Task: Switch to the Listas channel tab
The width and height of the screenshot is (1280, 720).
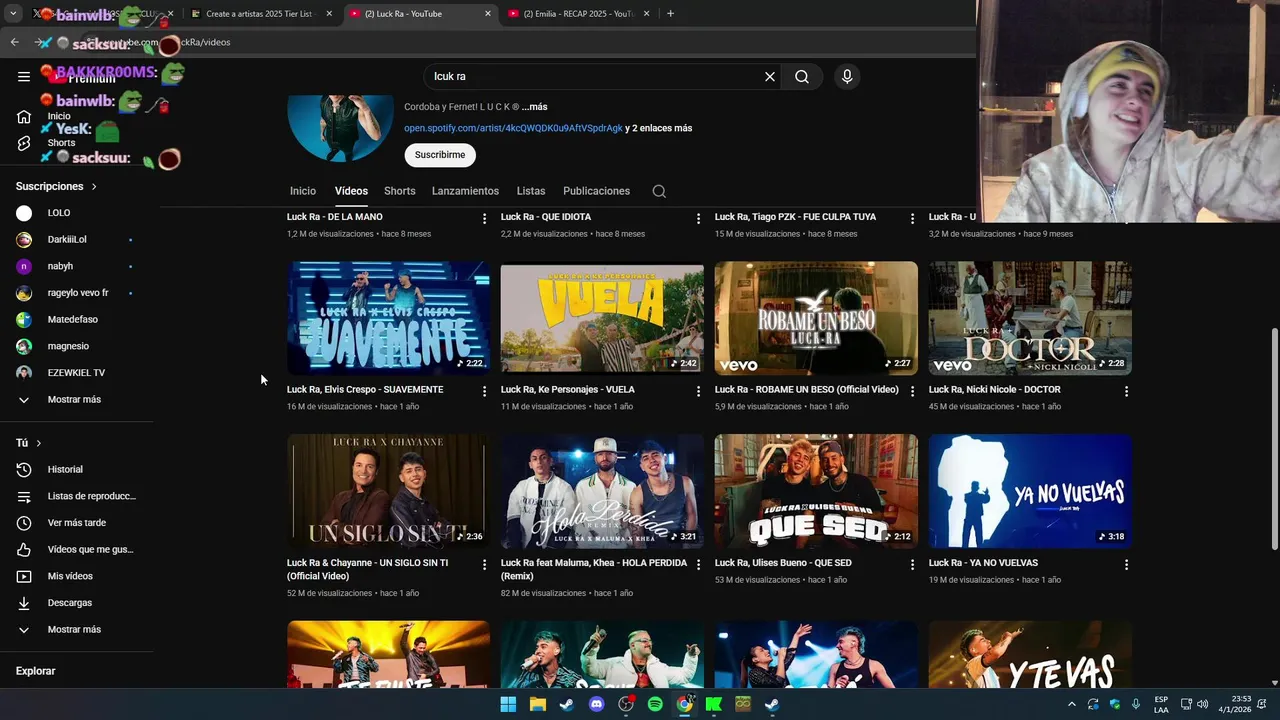Action: pos(531,191)
